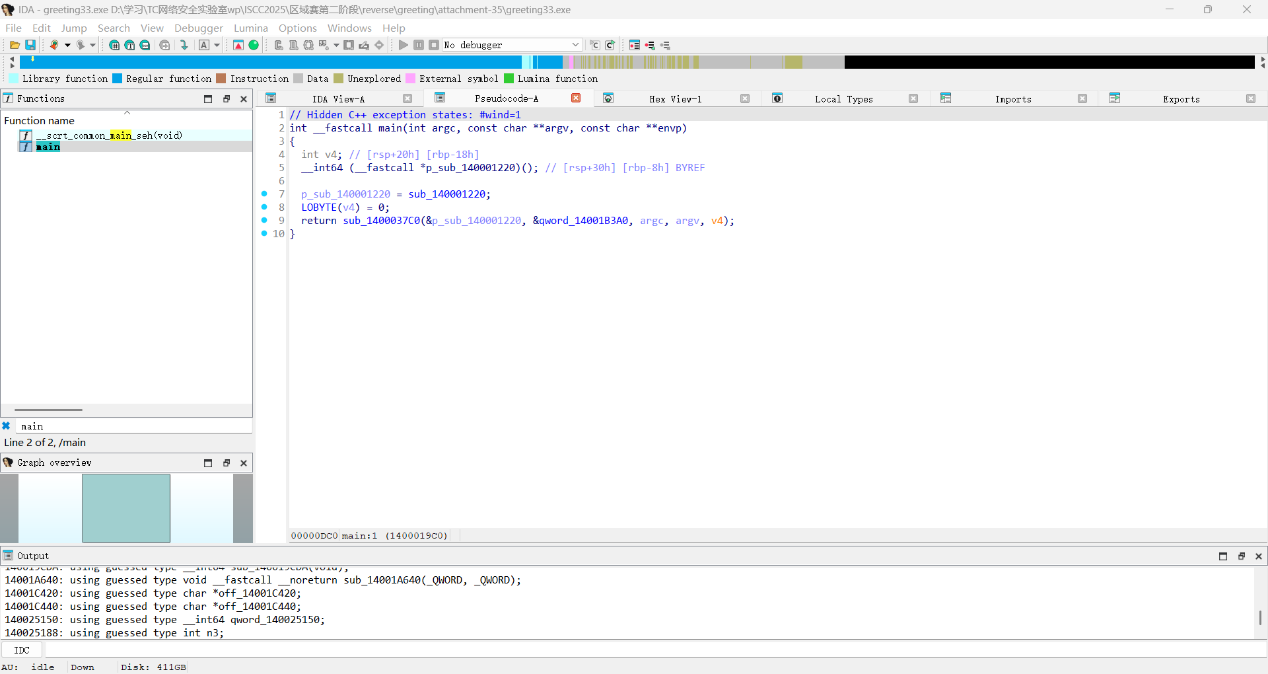
Task: Click the navigation band left scroll arrow
Action: click(11, 58)
